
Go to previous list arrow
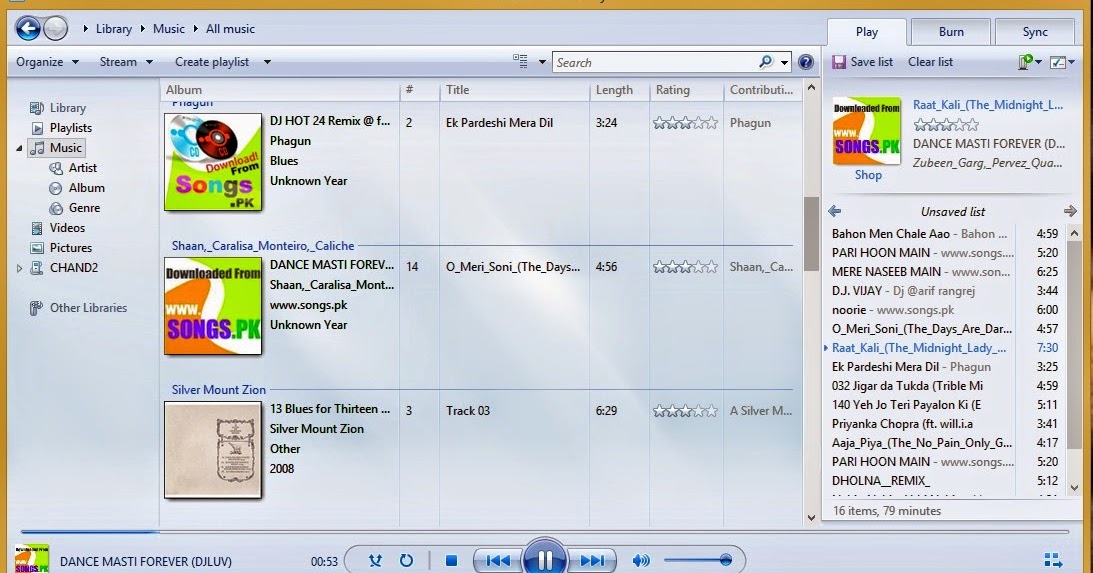point(834,211)
